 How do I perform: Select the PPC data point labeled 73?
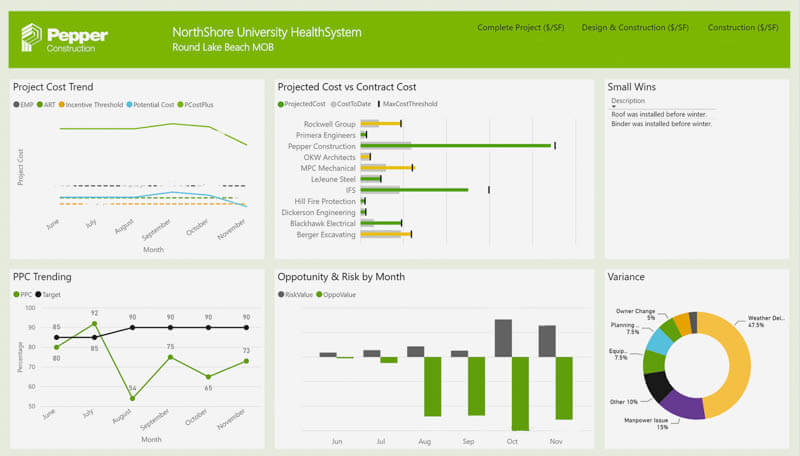pos(246,361)
